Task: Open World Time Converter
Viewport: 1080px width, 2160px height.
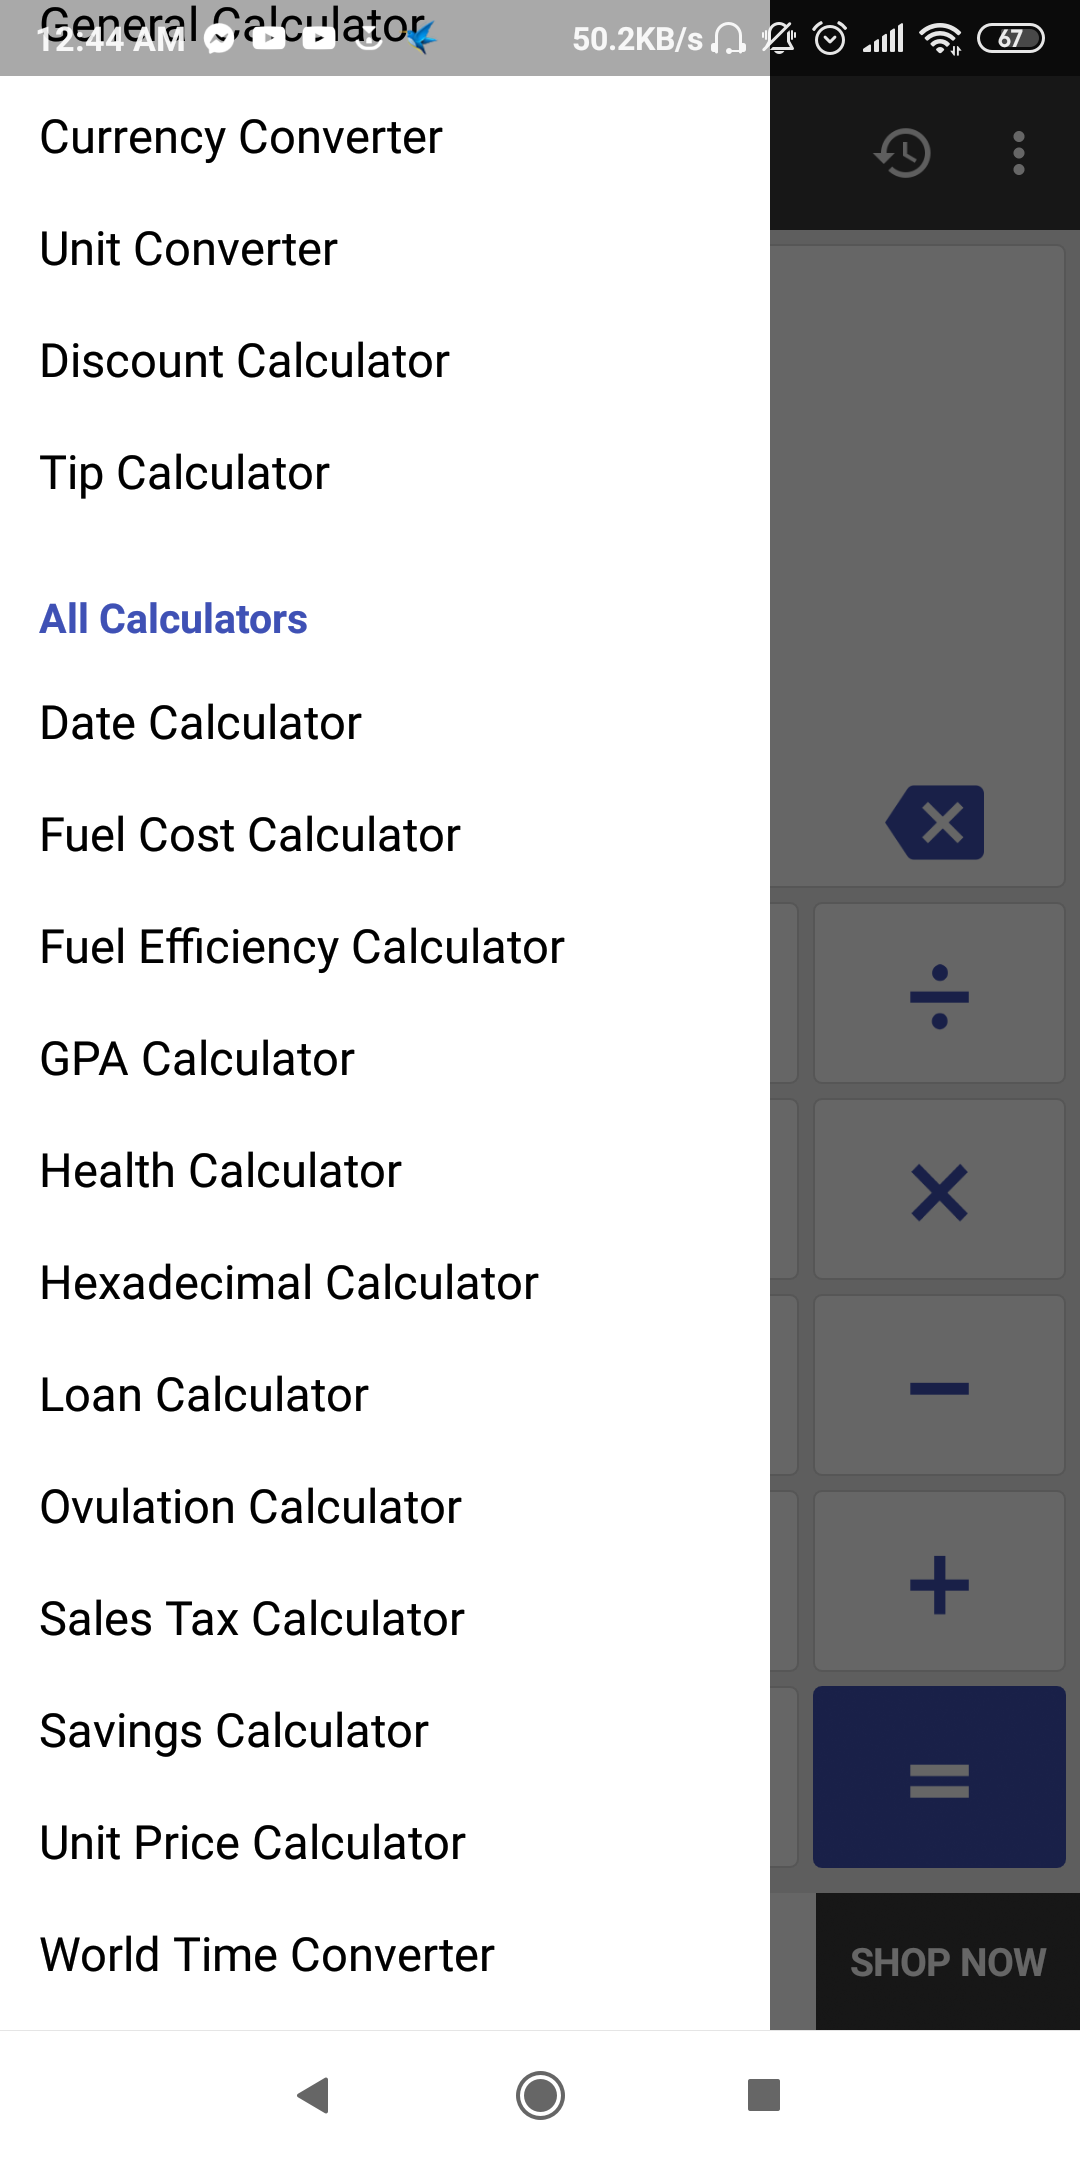Action: click(x=267, y=1955)
